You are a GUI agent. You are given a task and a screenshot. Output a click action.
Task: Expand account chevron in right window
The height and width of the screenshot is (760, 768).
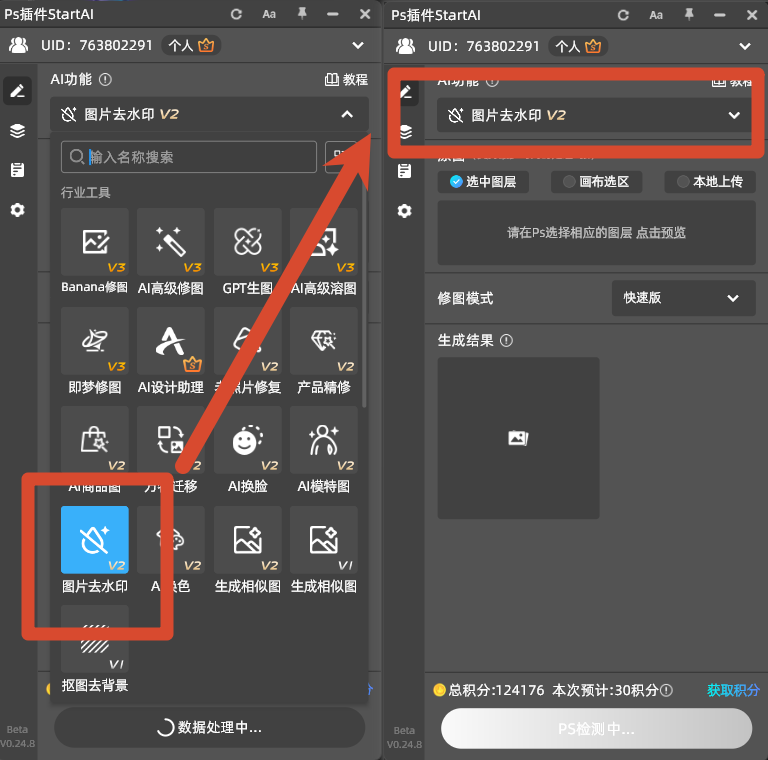745,47
